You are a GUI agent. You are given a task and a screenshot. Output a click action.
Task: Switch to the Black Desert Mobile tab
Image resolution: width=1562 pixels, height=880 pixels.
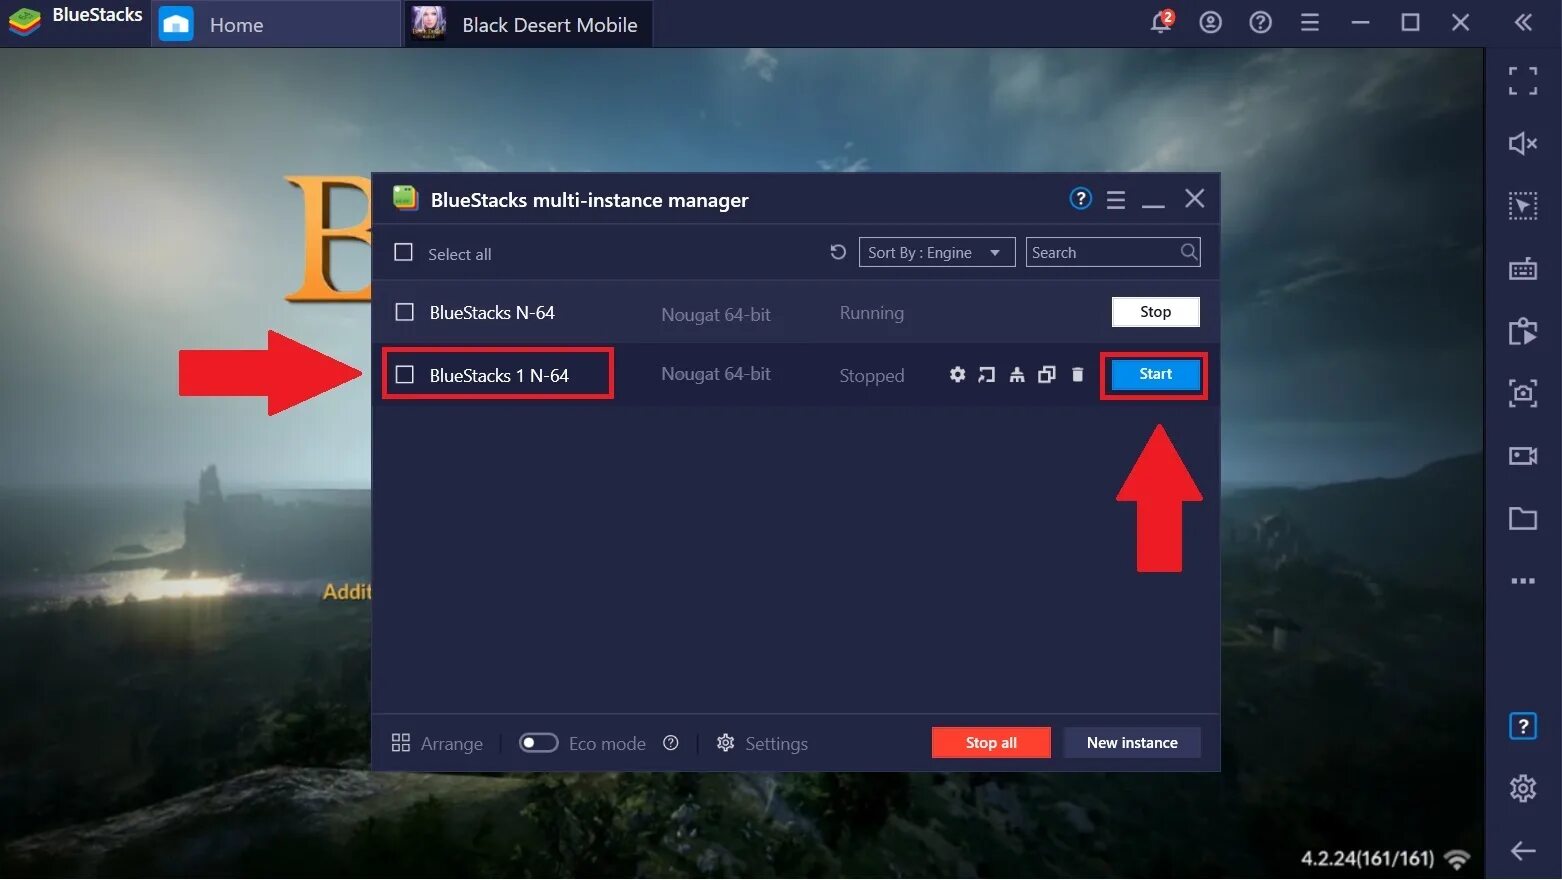pyautogui.click(x=527, y=24)
